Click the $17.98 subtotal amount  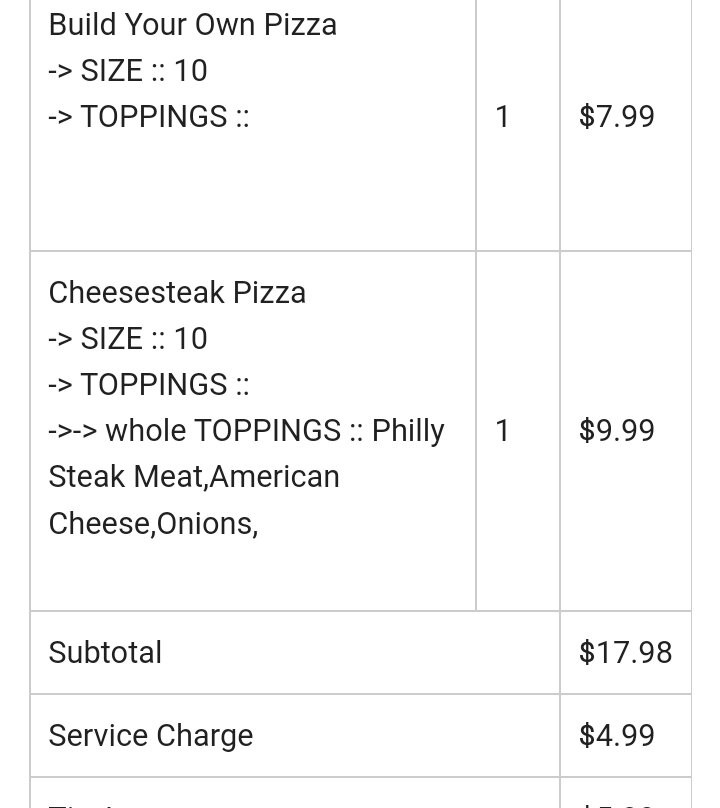point(625,652)
